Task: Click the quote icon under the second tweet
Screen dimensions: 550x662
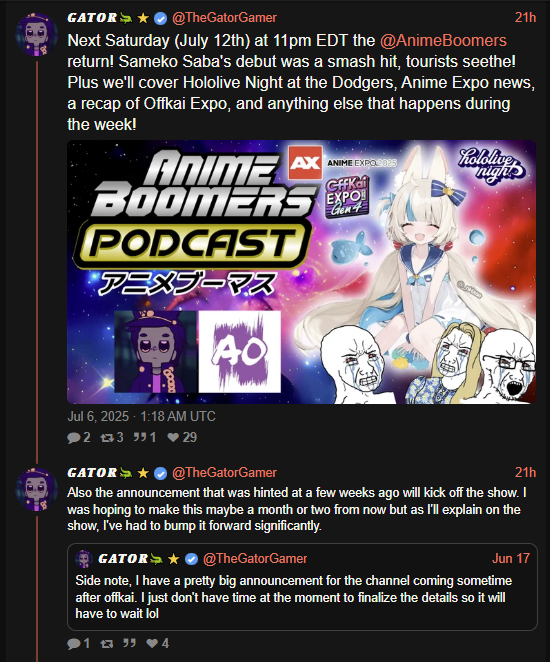Action: click(x=129, y=643)
